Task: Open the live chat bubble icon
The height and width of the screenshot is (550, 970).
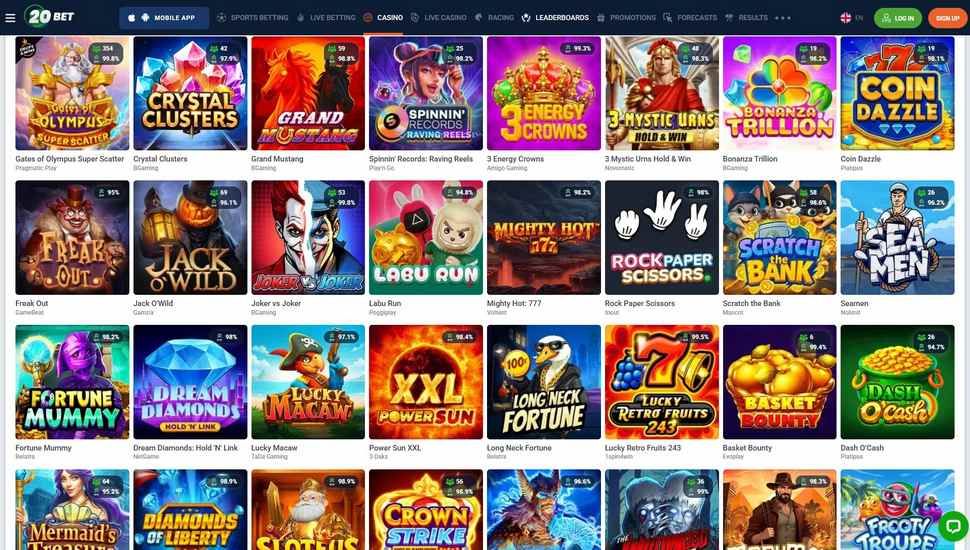Action: tap(953, 526)
